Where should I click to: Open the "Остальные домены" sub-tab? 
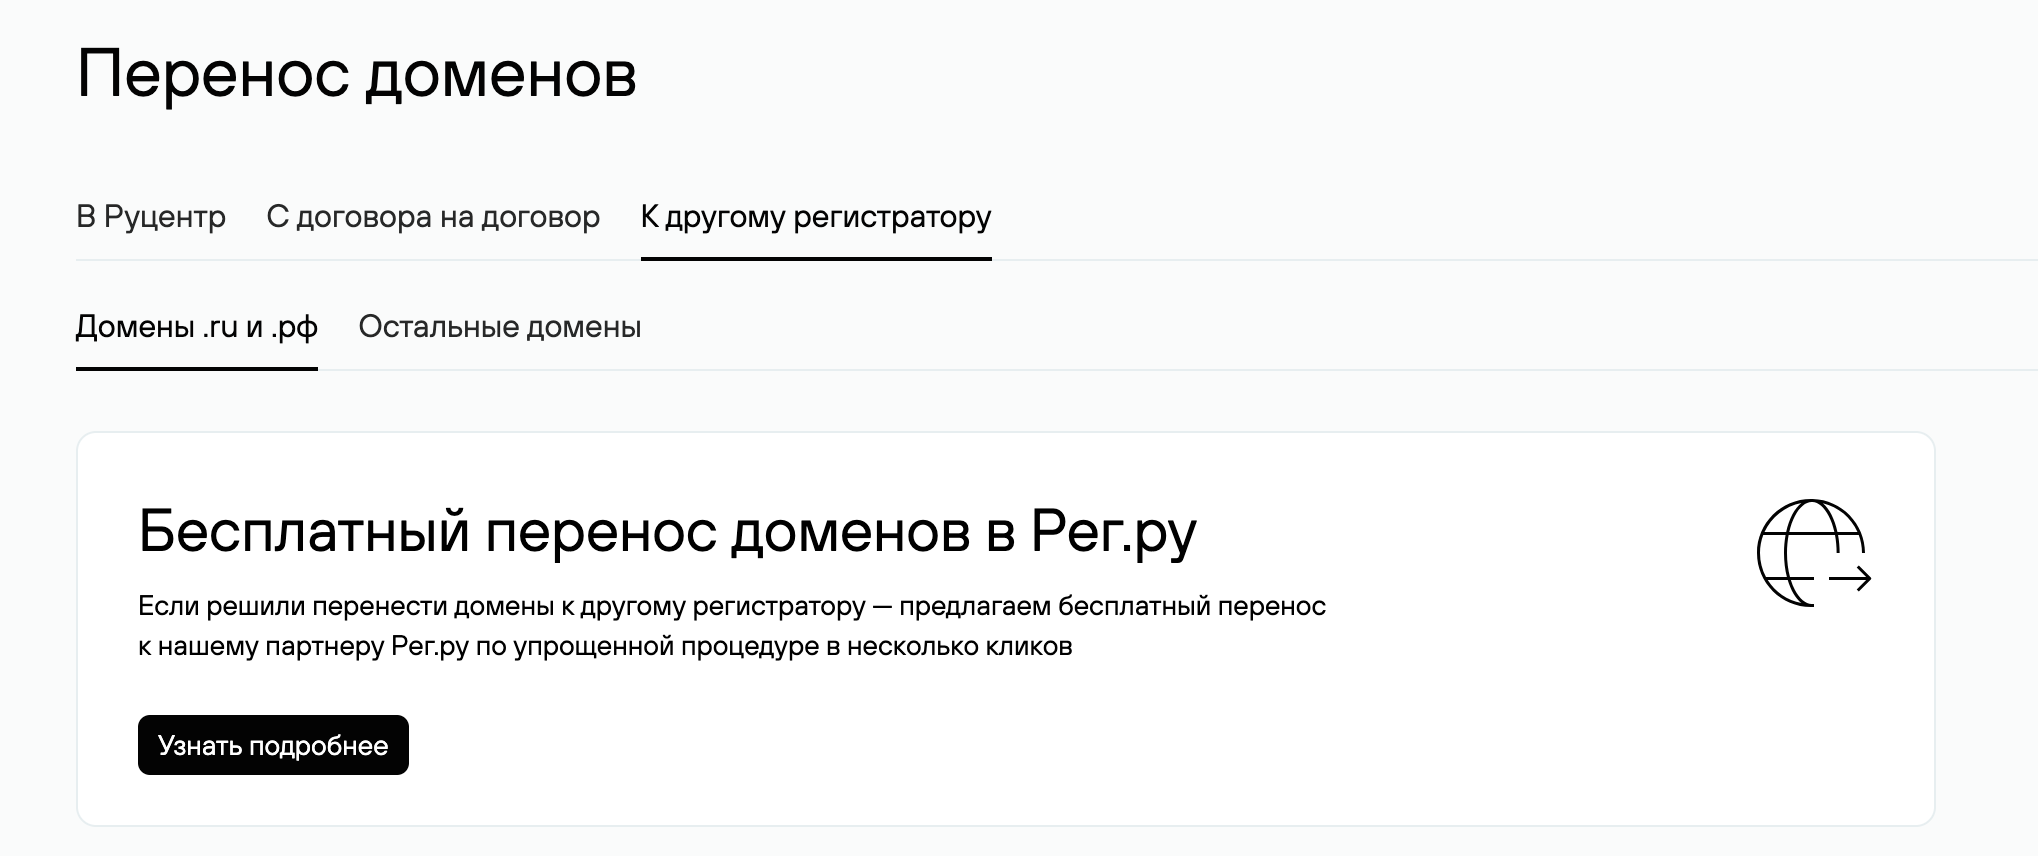500,327
